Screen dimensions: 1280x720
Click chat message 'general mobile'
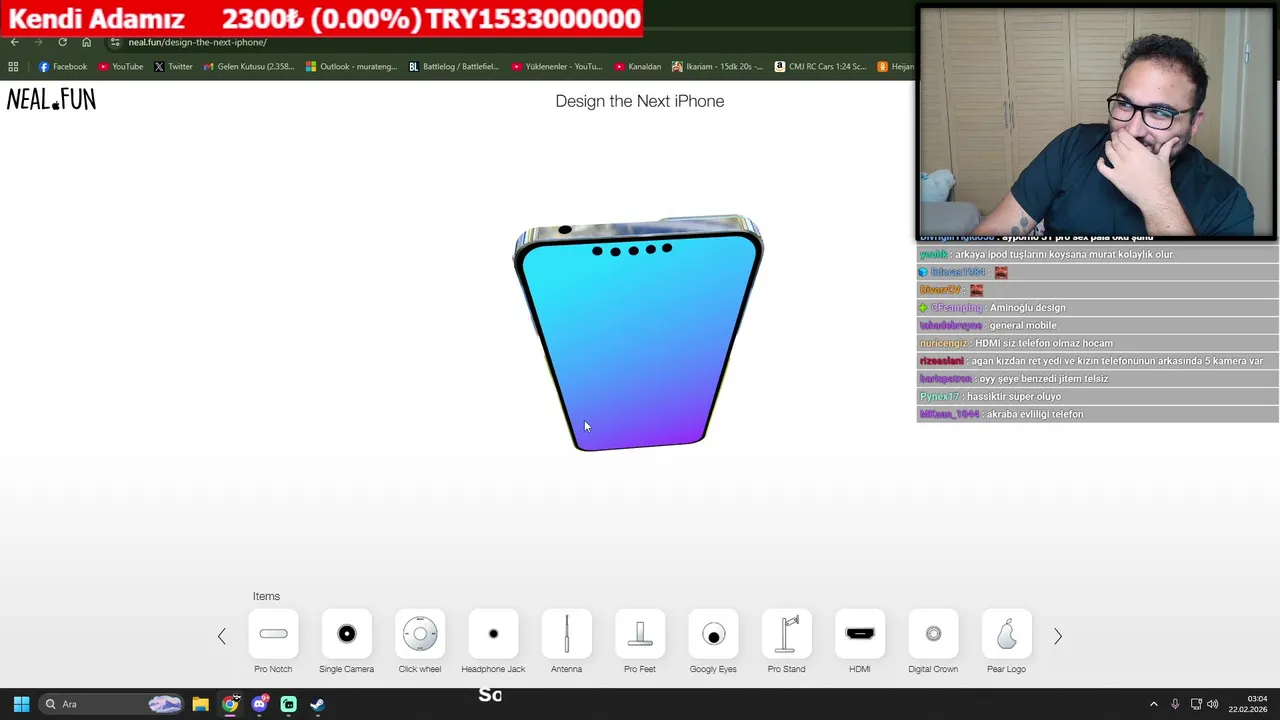coord(1023,325)
